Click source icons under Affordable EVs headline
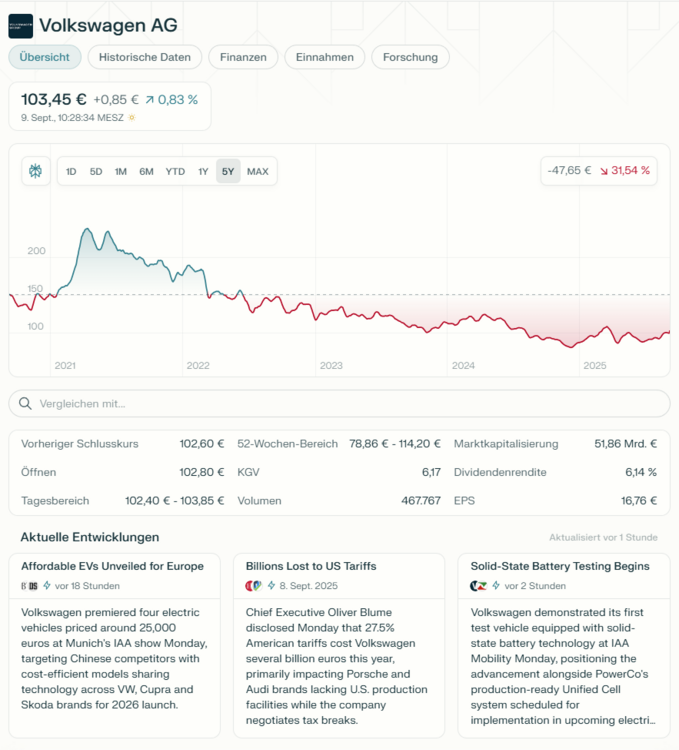Image resolution: width=679 pixels, height=750 pixels. 29,585
